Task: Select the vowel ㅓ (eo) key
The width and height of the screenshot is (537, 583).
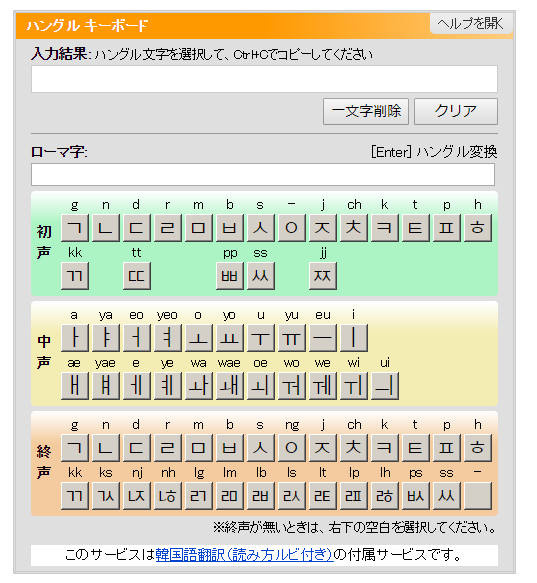Action: pyautogui.click(x=137, y=338)
